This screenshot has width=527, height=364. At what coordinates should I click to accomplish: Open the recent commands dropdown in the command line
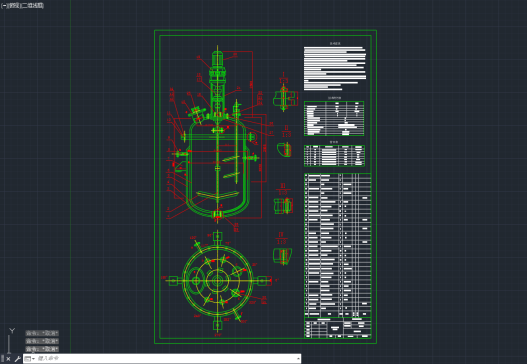(30, 359)
